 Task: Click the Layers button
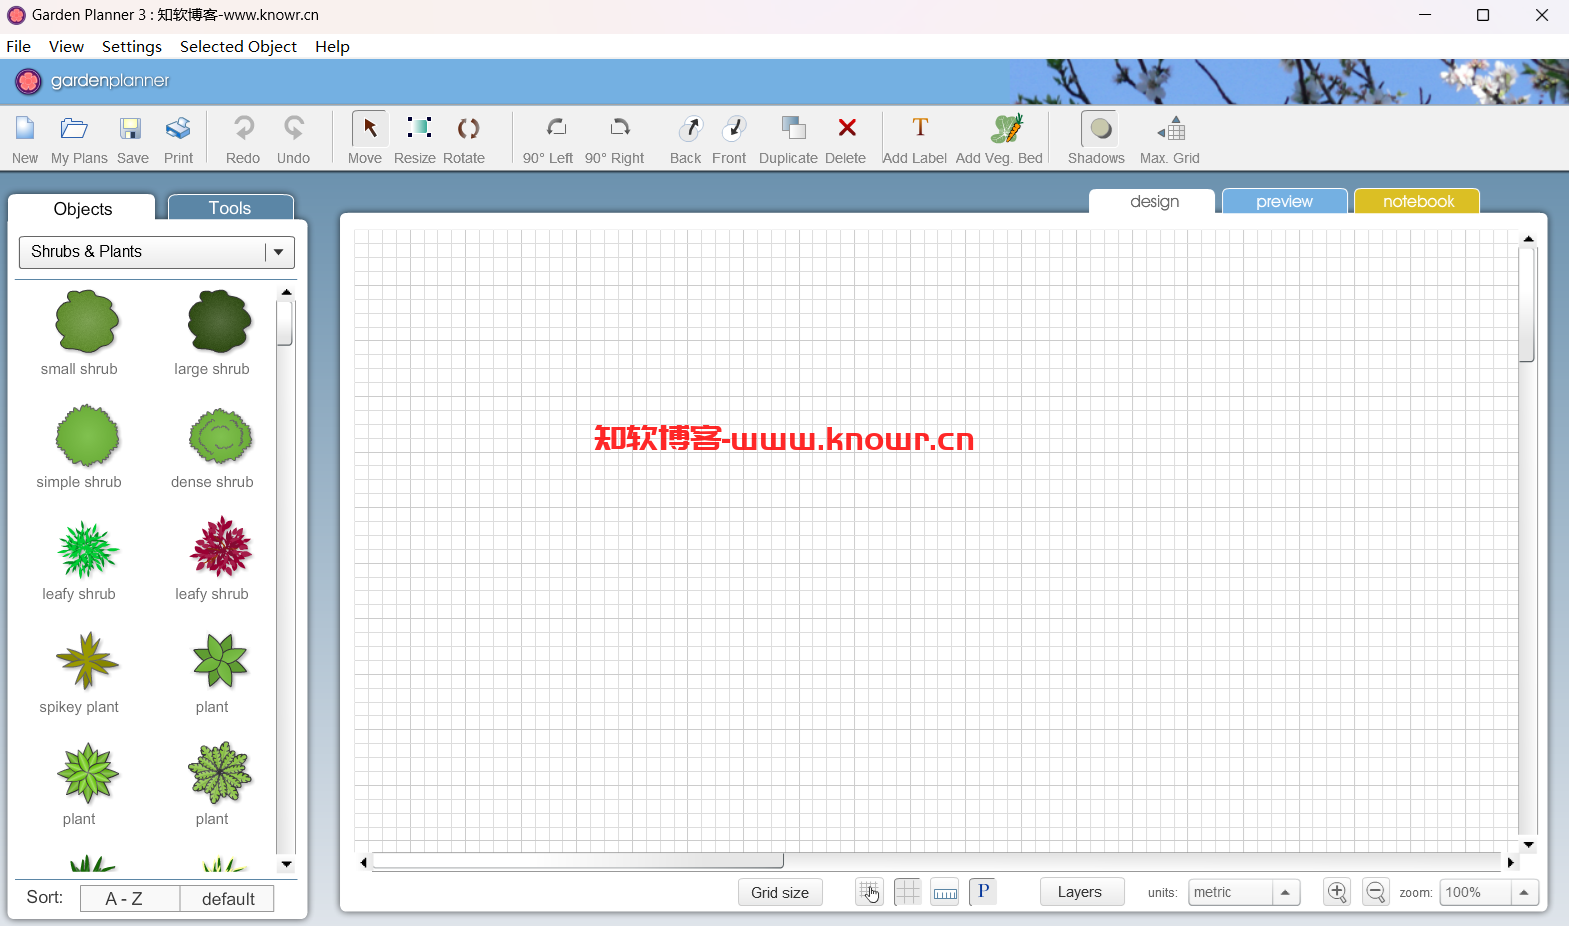1080,892
